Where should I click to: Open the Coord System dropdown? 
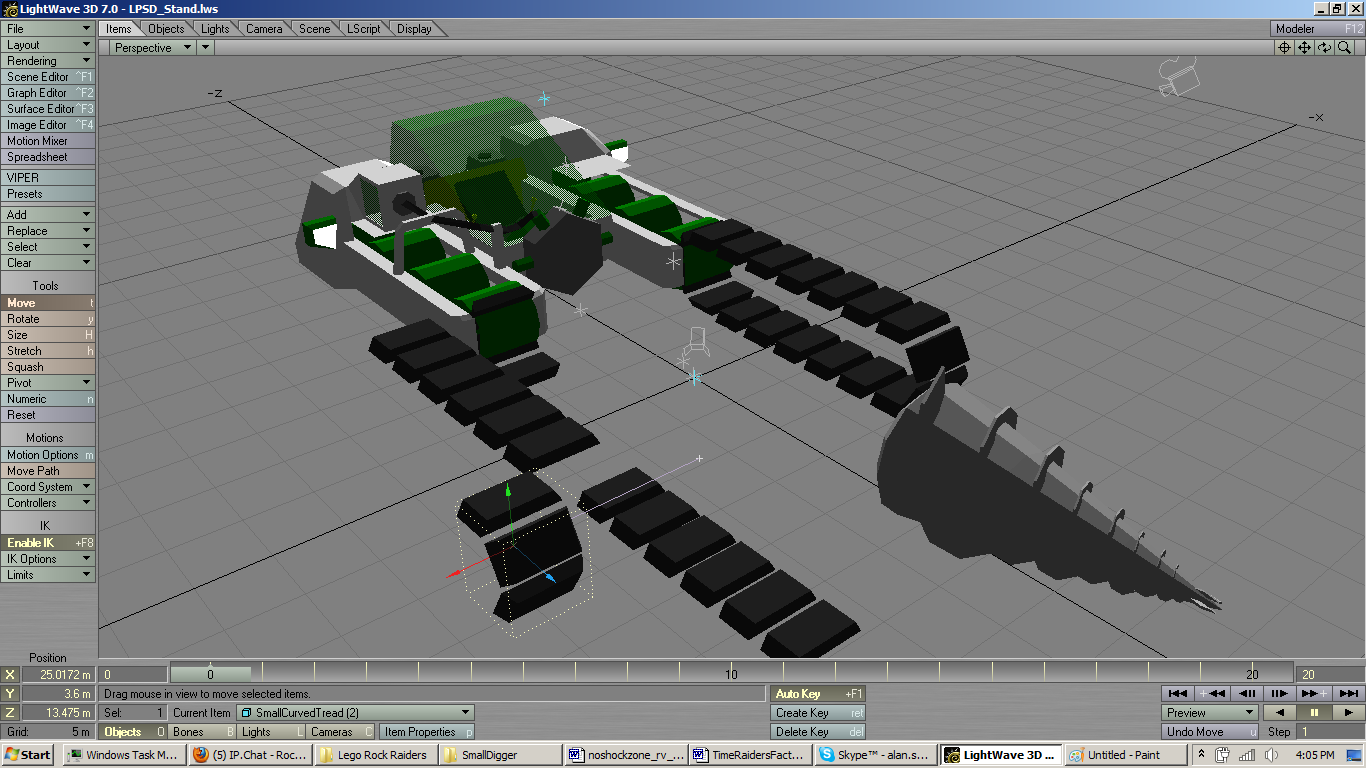48,487
